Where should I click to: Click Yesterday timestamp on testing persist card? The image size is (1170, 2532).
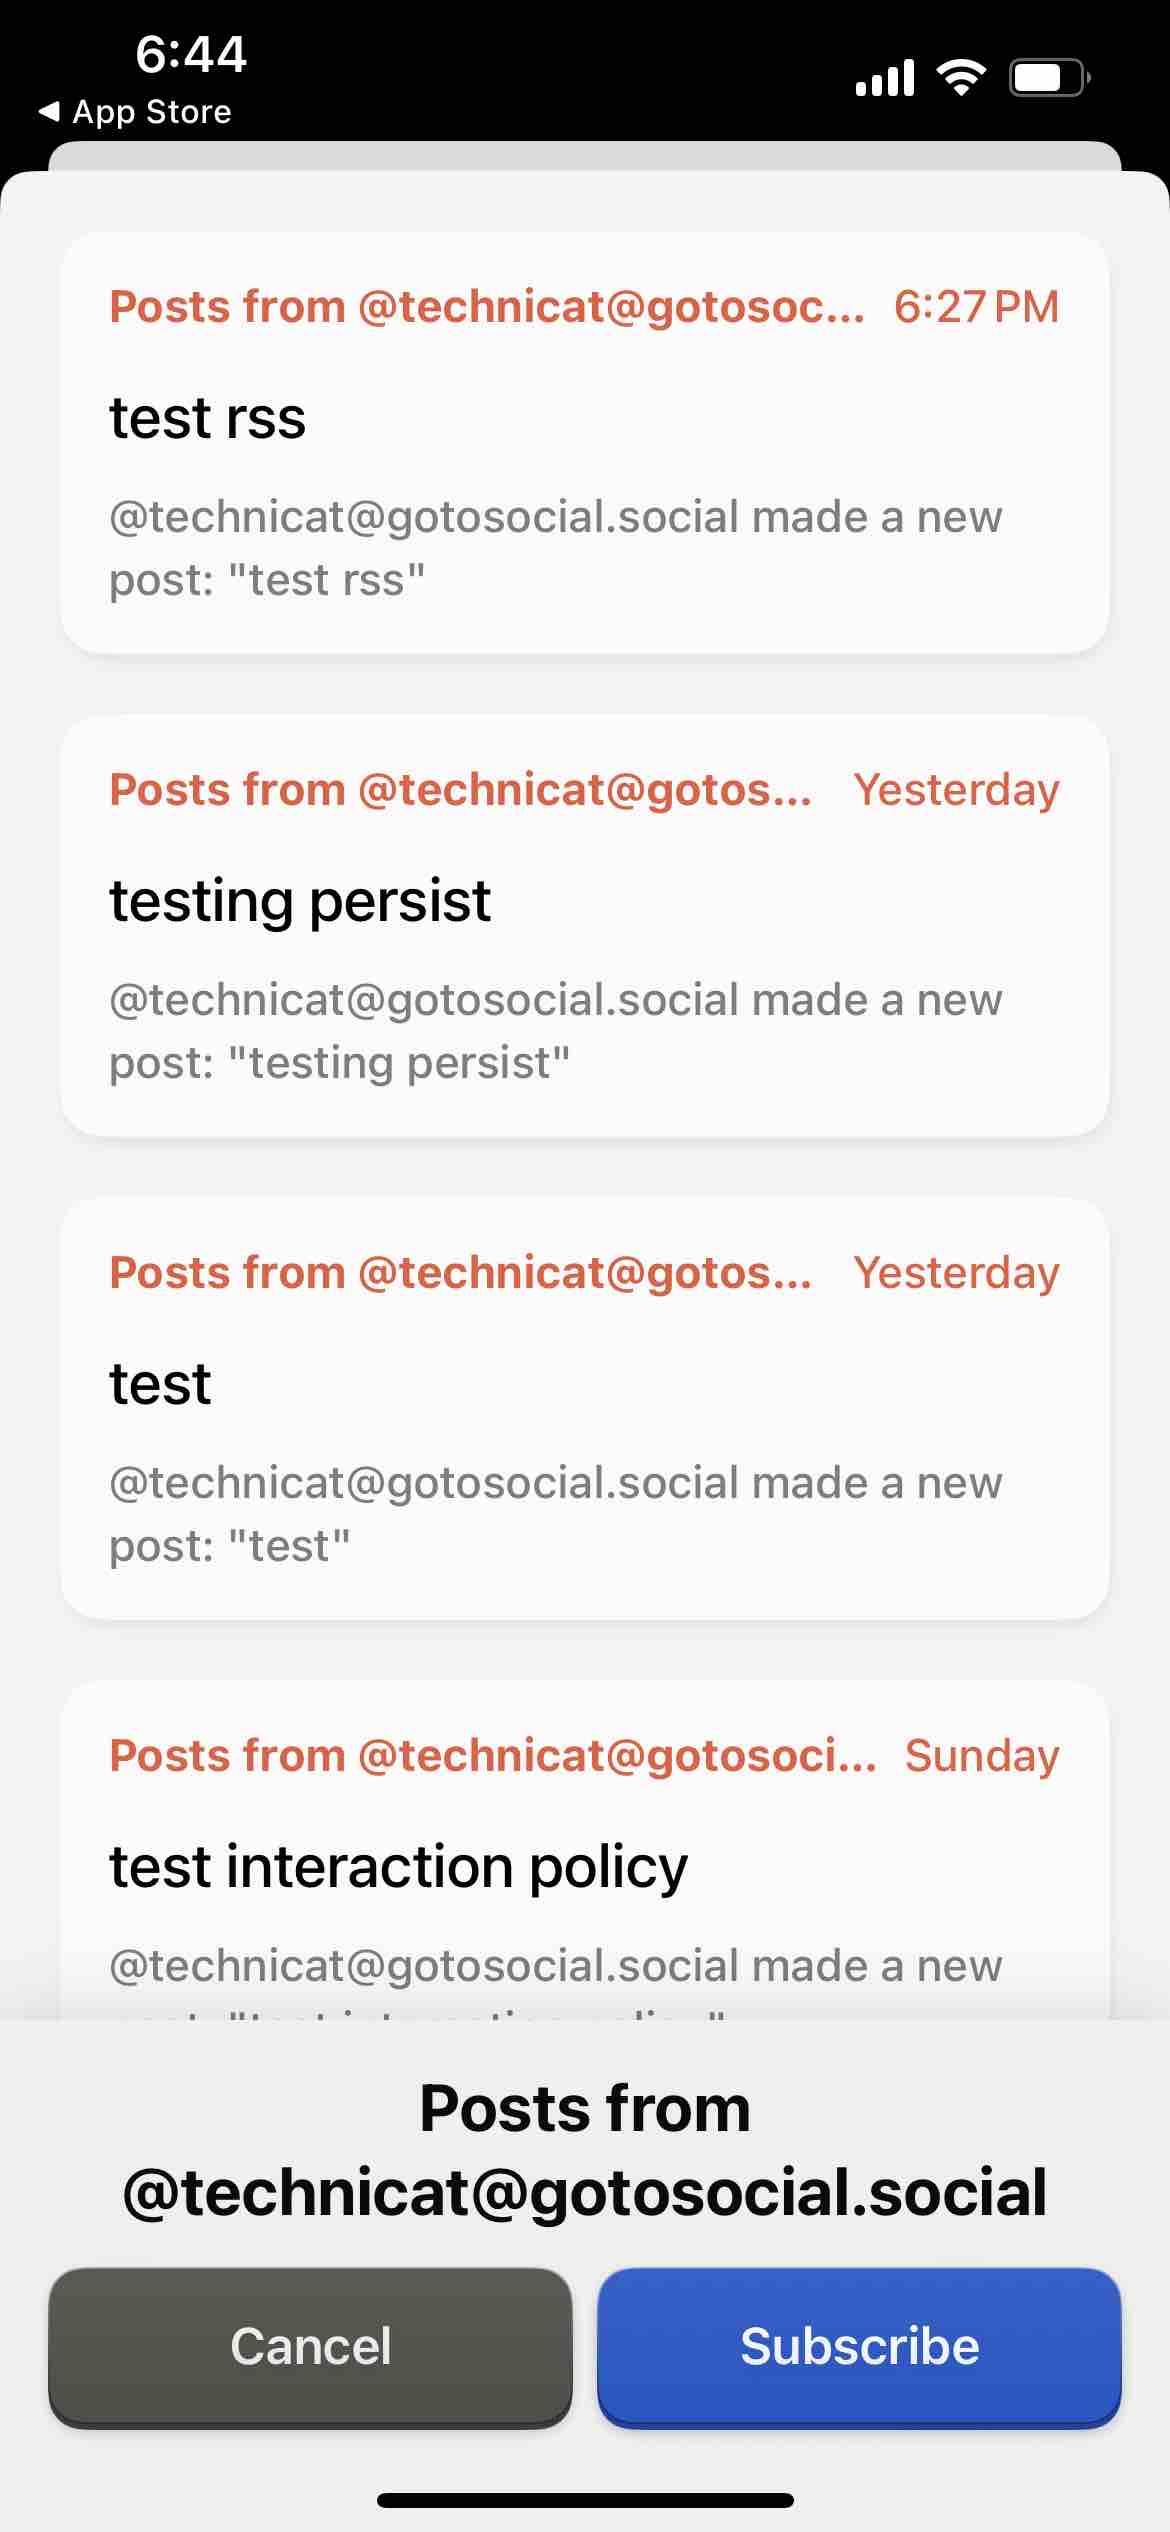pos(956,790)
